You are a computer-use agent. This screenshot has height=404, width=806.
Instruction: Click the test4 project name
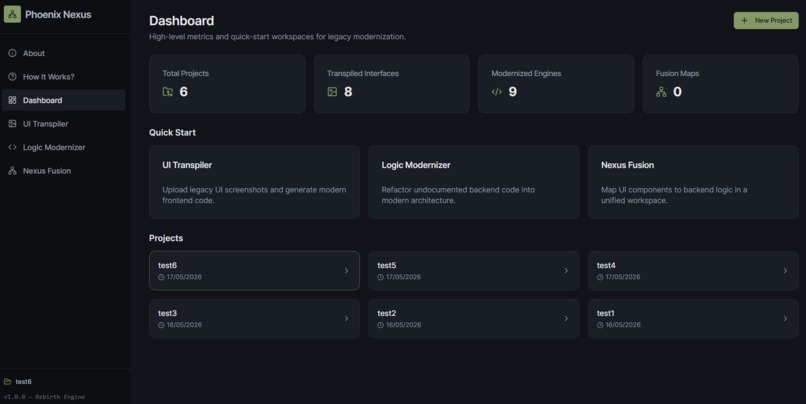606,265
